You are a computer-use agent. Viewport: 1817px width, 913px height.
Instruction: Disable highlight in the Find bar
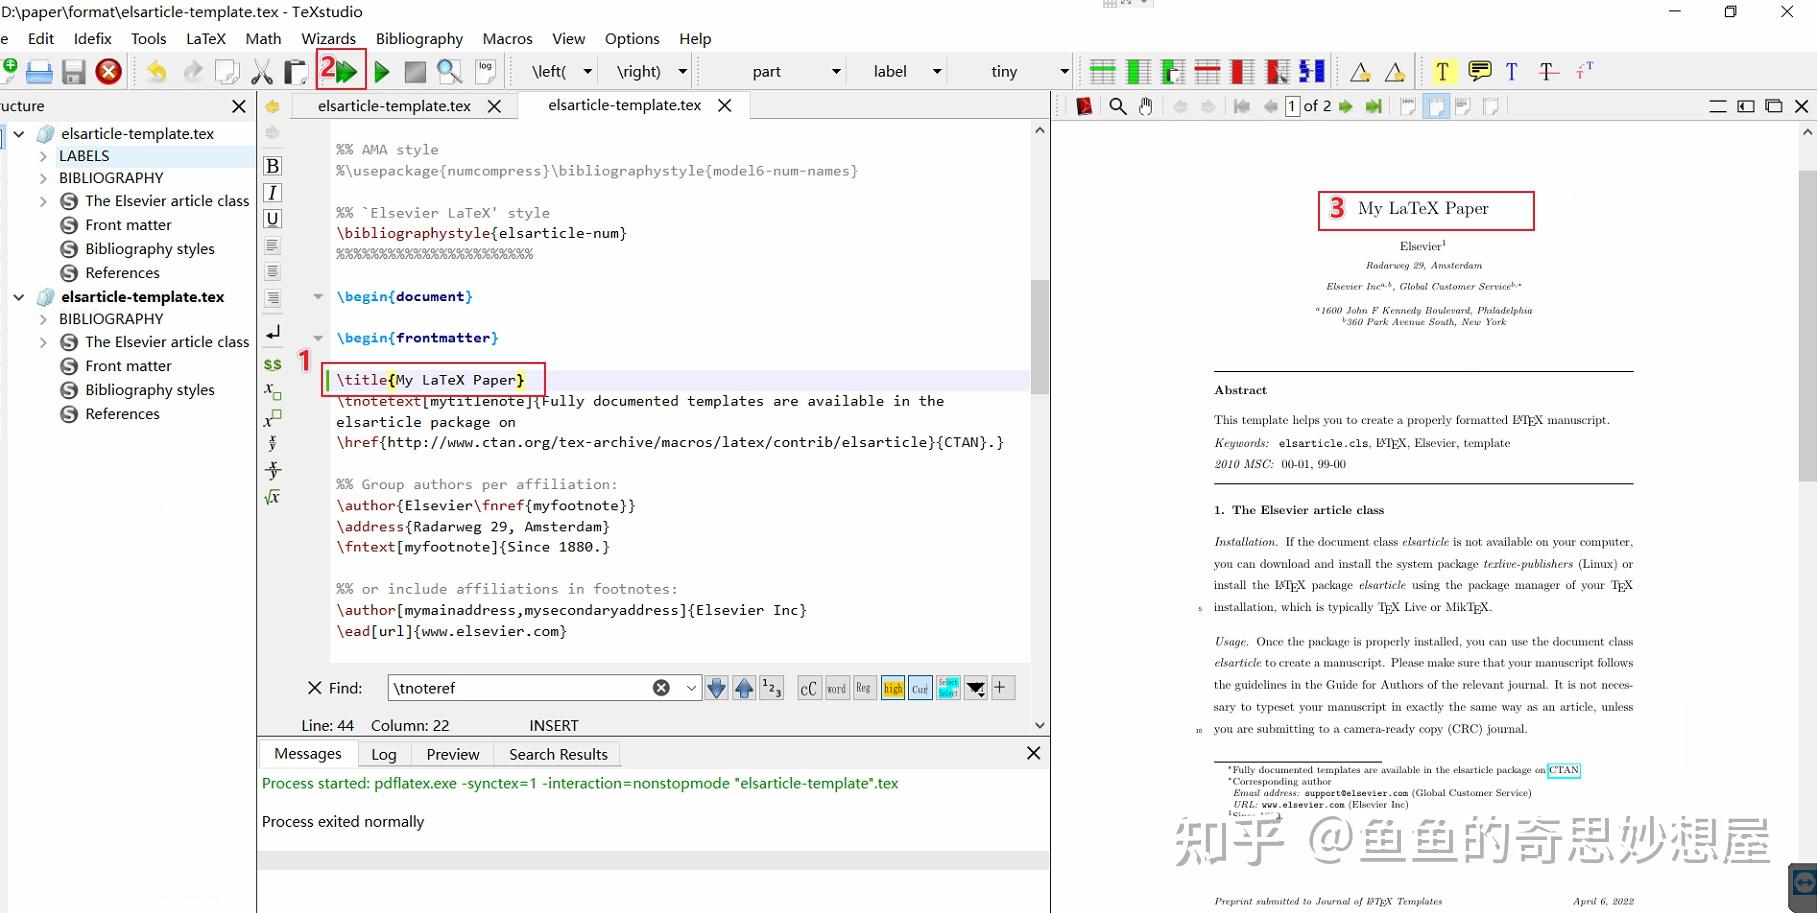point(892,688)
